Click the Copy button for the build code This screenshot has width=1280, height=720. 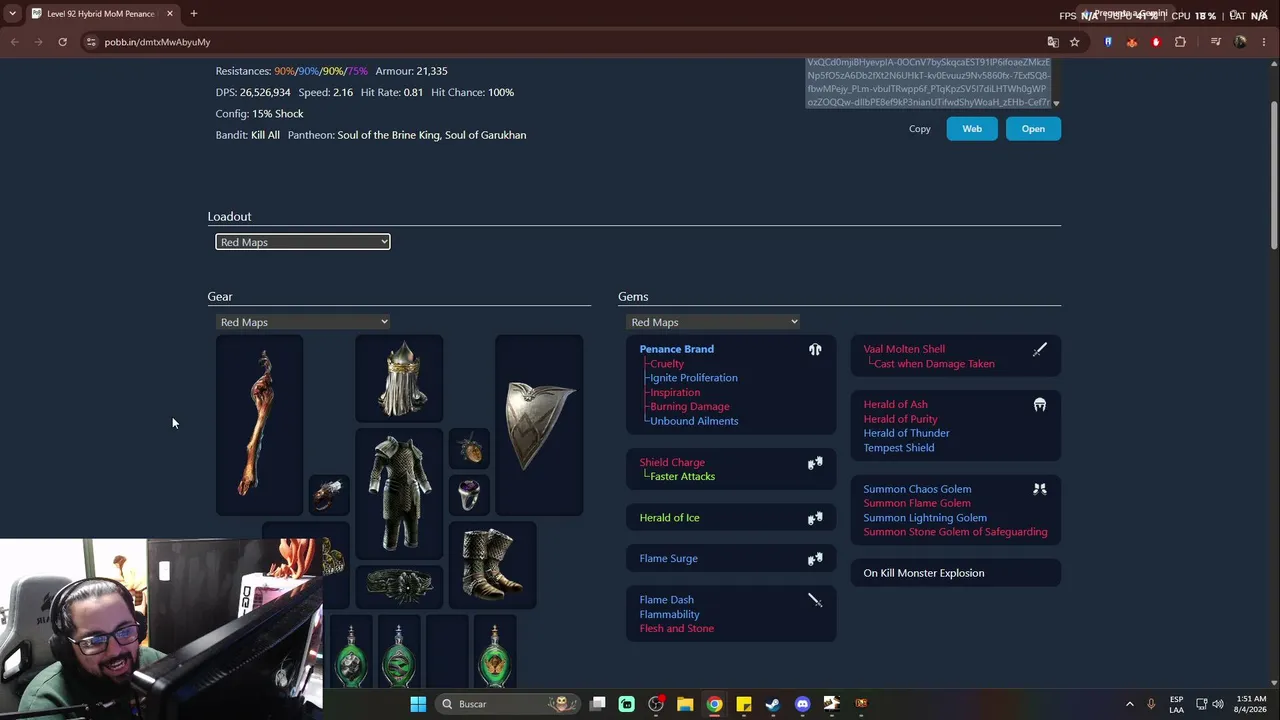[x=920, y=129]
